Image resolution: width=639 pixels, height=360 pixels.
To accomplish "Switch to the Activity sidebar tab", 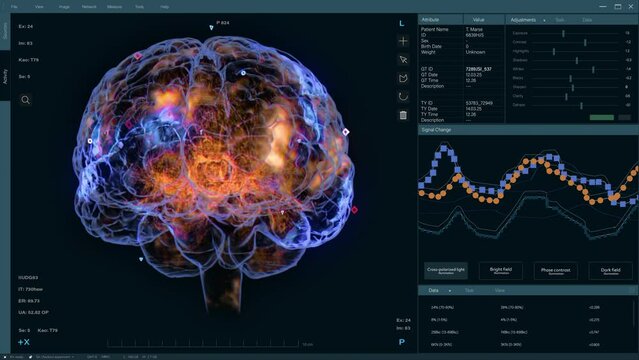I will coord(5,76).
